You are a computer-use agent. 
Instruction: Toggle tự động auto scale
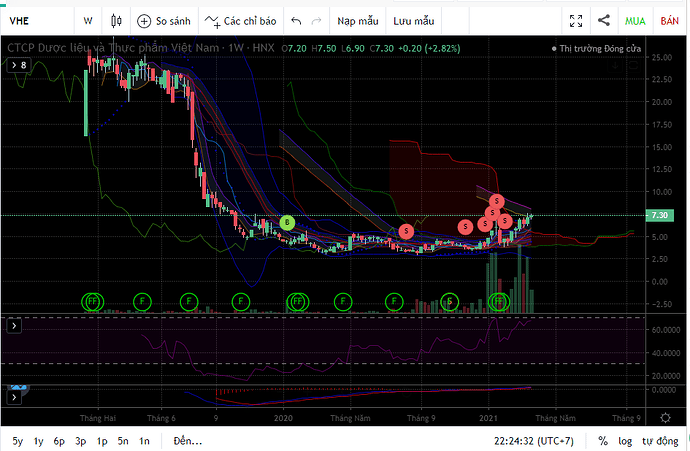coord(660,440)
